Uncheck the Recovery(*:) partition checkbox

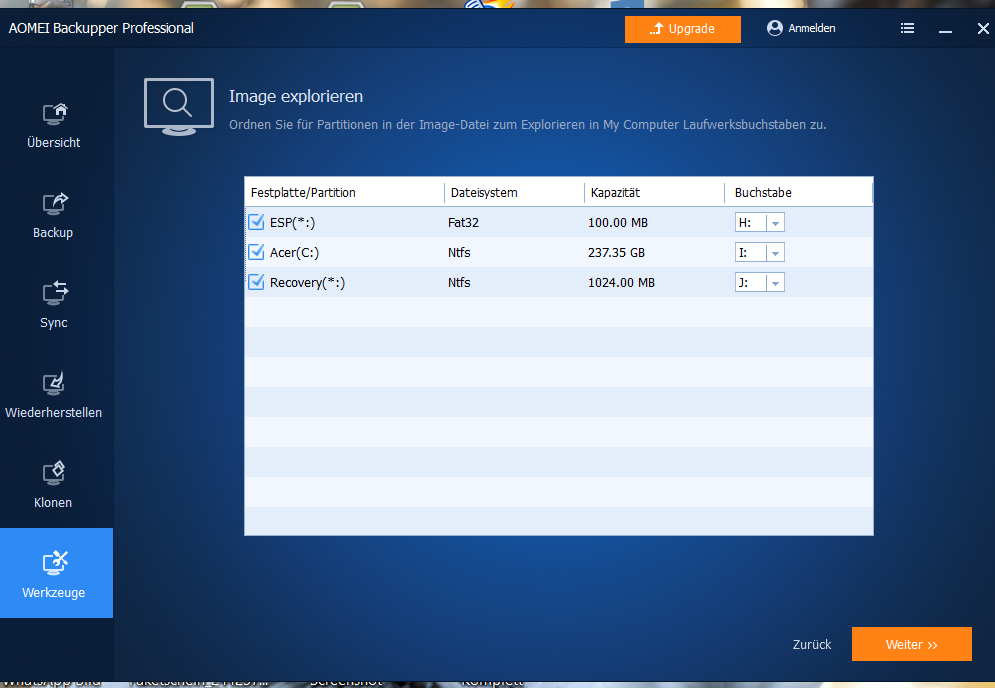pyautogui.click(x=256, y=282)
